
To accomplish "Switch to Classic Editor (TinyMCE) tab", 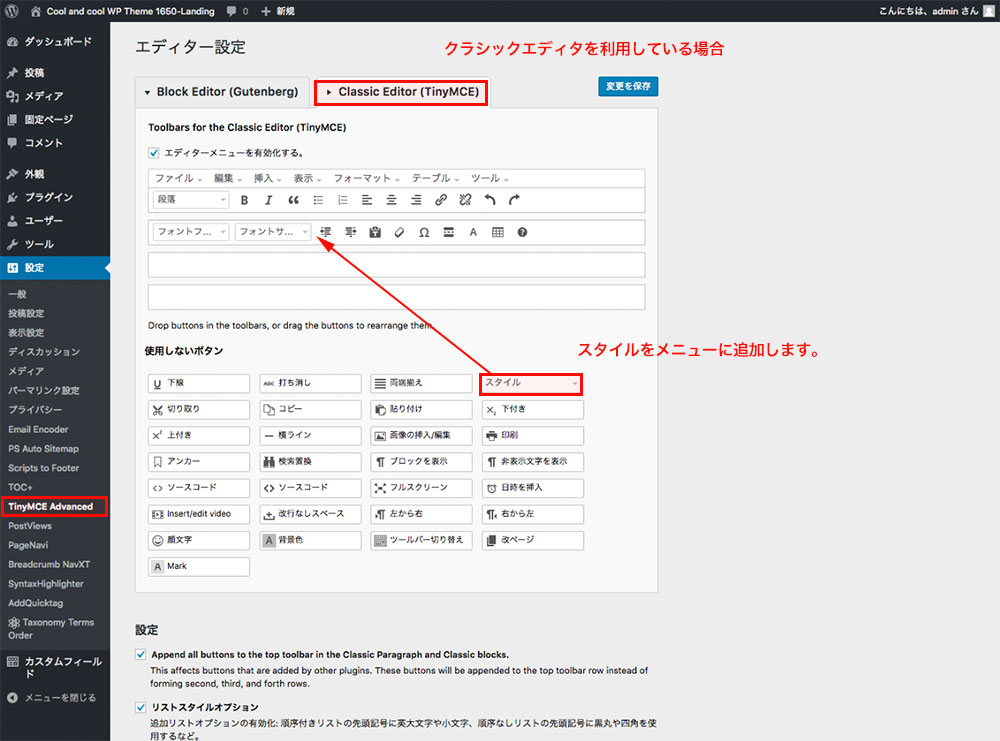I will pos(401,92).
